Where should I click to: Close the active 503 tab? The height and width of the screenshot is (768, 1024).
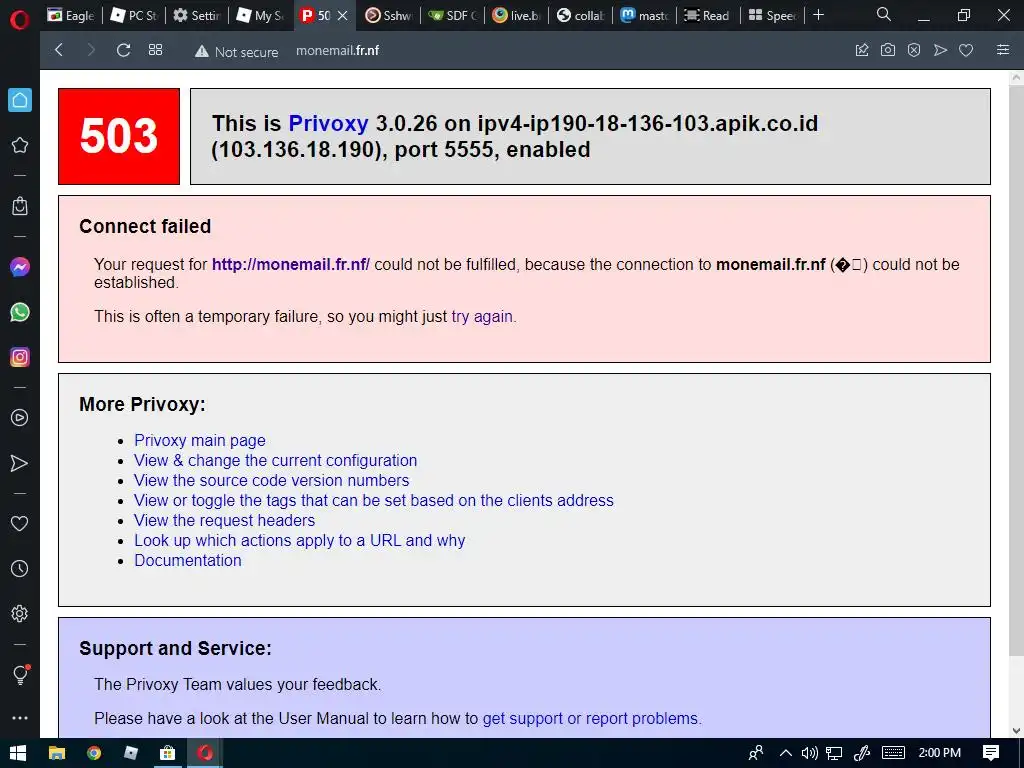coord(342,15)
